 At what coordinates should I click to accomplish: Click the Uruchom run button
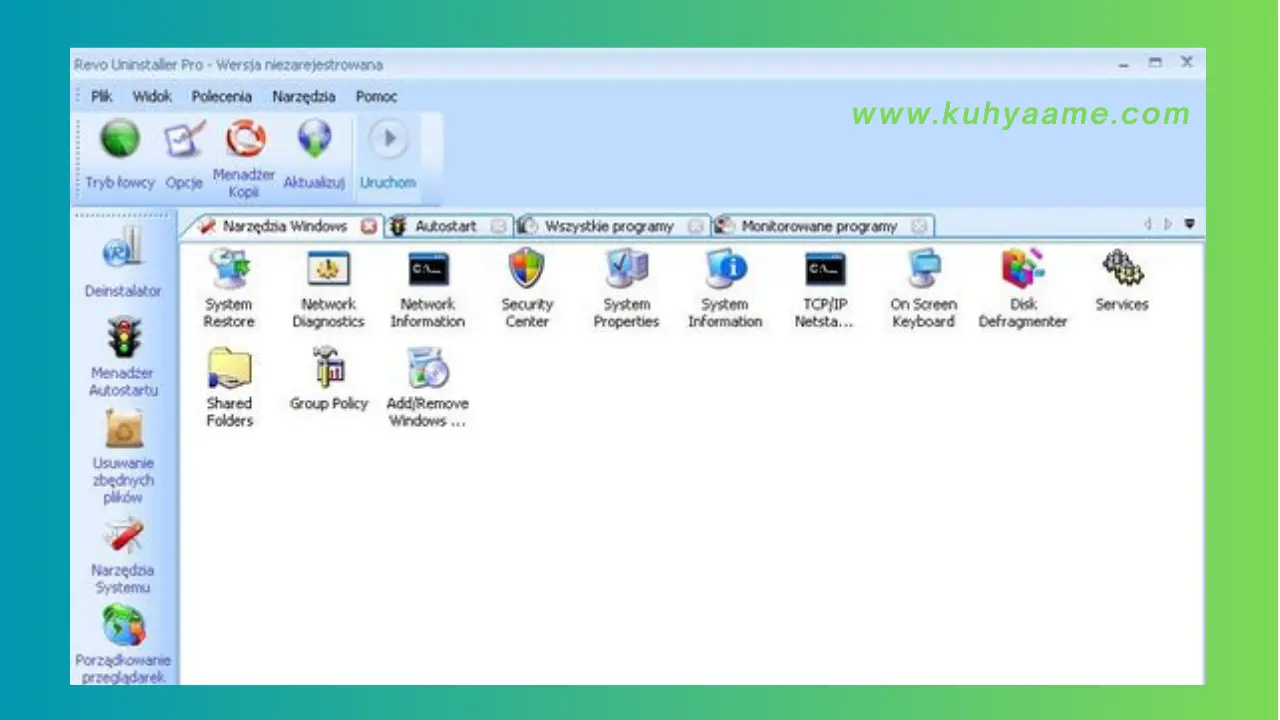388,155
